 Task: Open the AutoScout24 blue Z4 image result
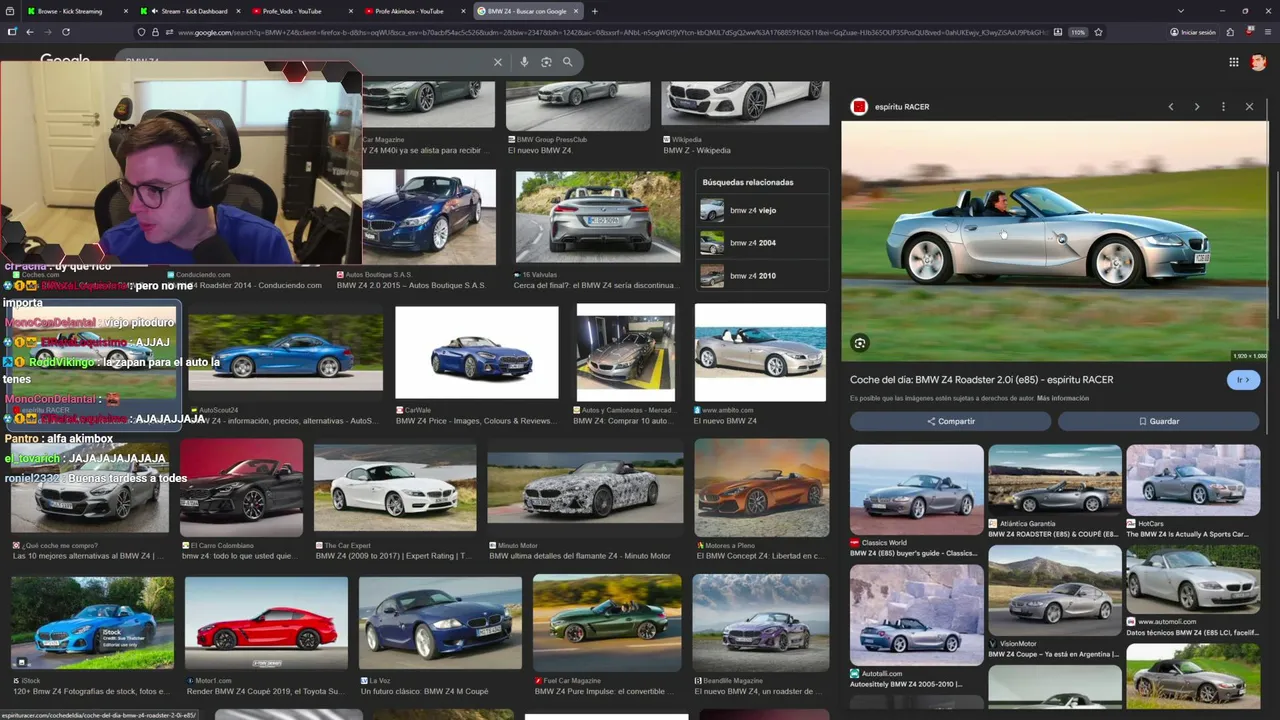[286, 353]
